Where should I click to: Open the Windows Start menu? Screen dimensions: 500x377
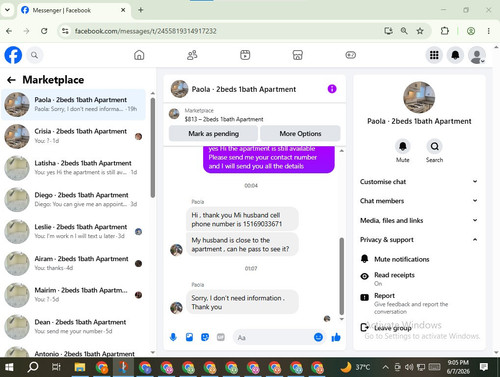(9, 367)
